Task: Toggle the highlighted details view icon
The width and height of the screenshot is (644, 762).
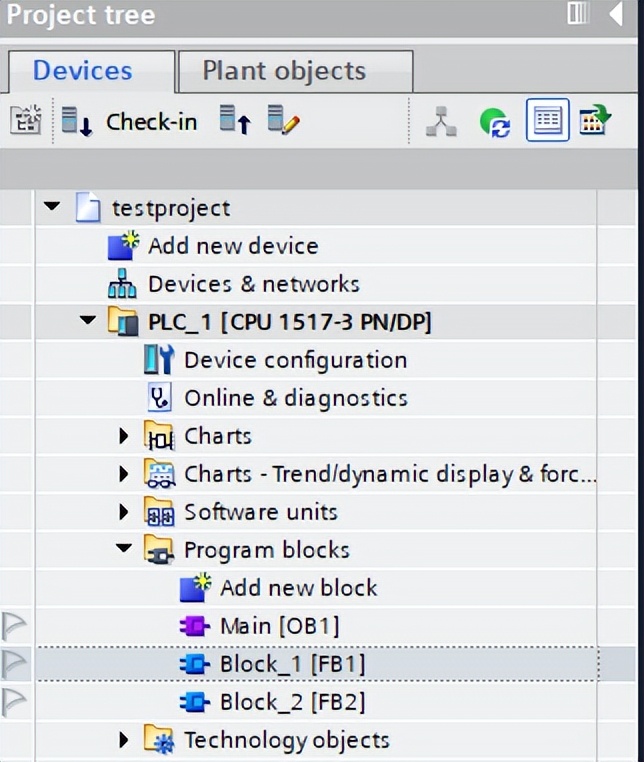Action: tap(547, 122)
